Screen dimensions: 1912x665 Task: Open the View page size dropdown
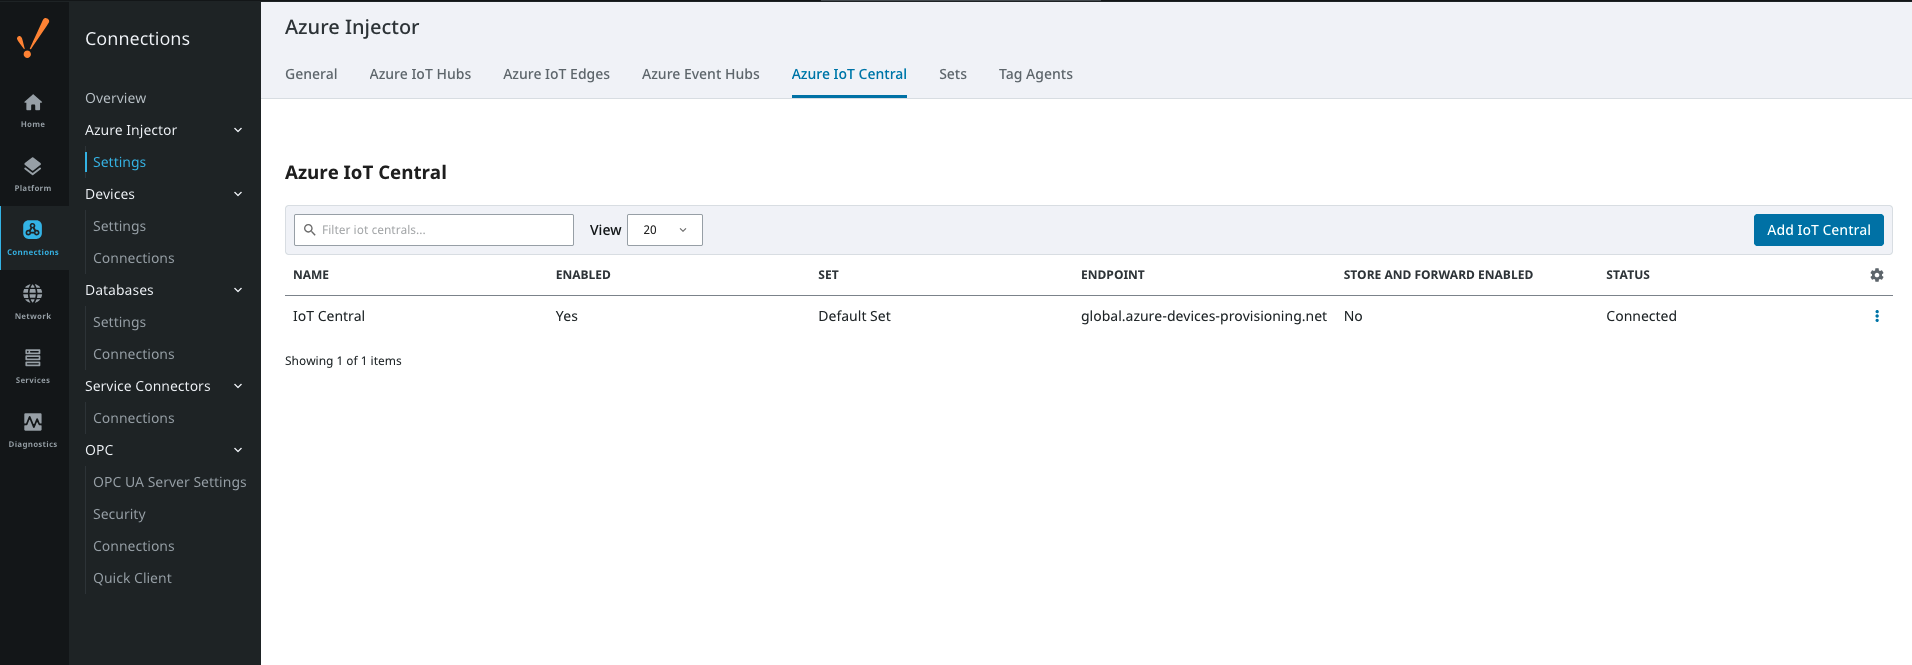click(x=664, y=230)
